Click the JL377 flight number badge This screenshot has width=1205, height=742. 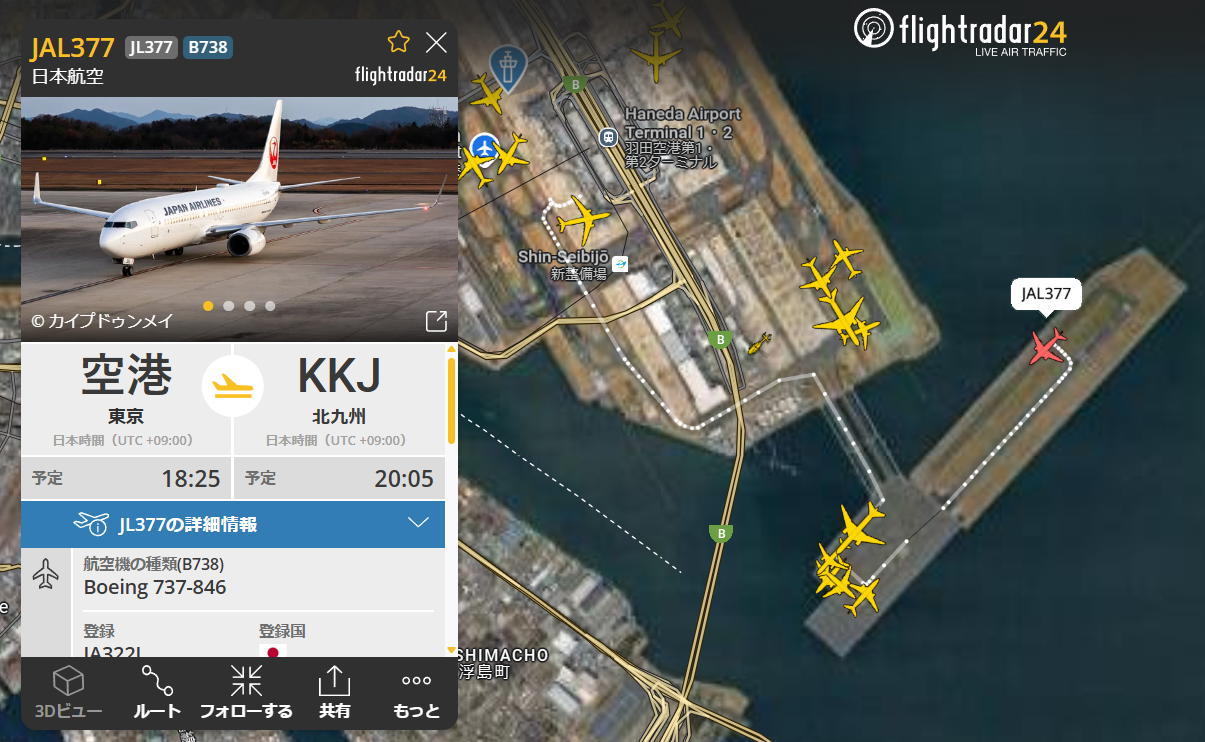click(x=151, y=47)
